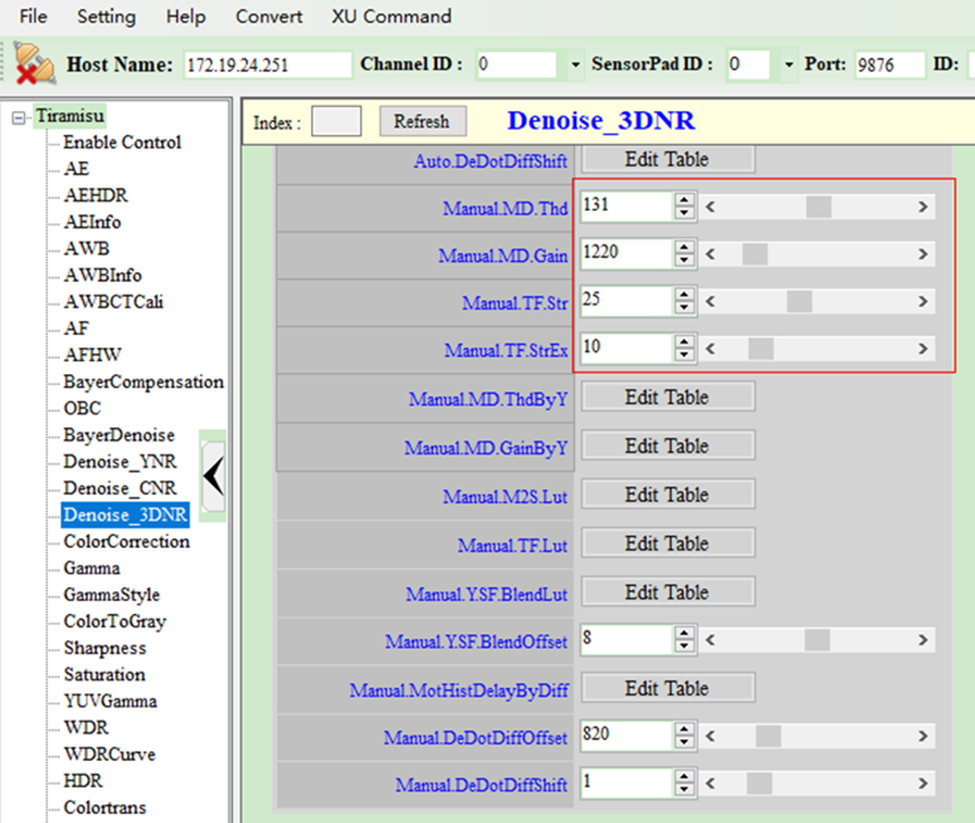Select Denoise_YNR in the tree
The image size is (975, 823).
click(119, 462)
